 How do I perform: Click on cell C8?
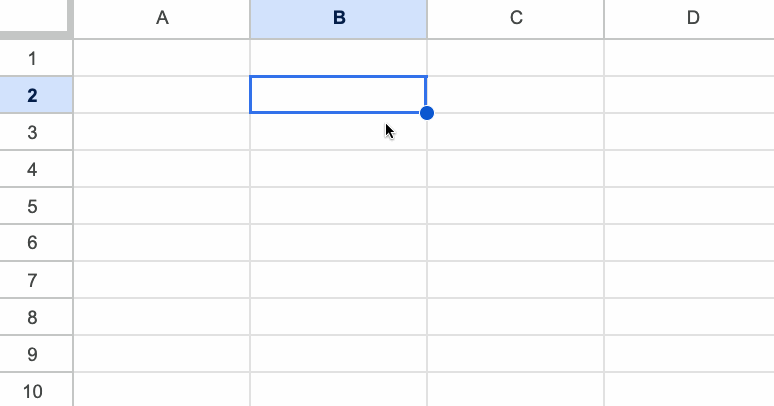516,317
